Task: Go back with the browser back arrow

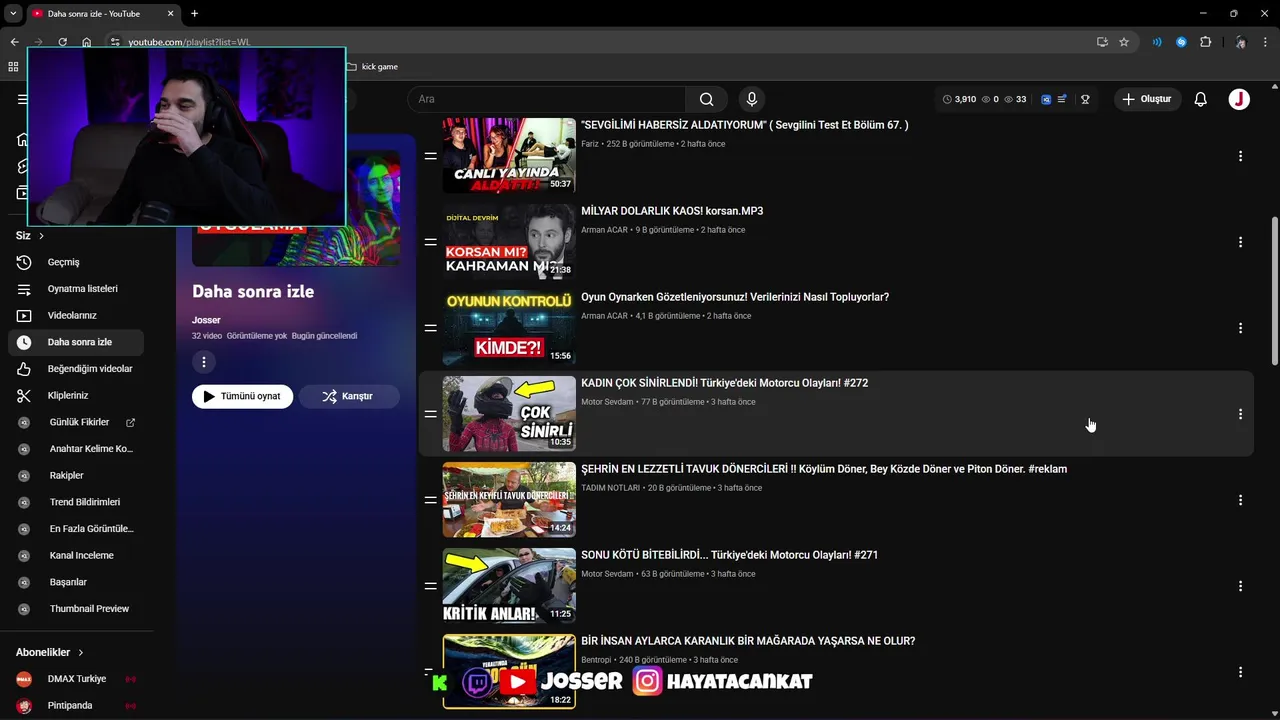Action: 14,42
